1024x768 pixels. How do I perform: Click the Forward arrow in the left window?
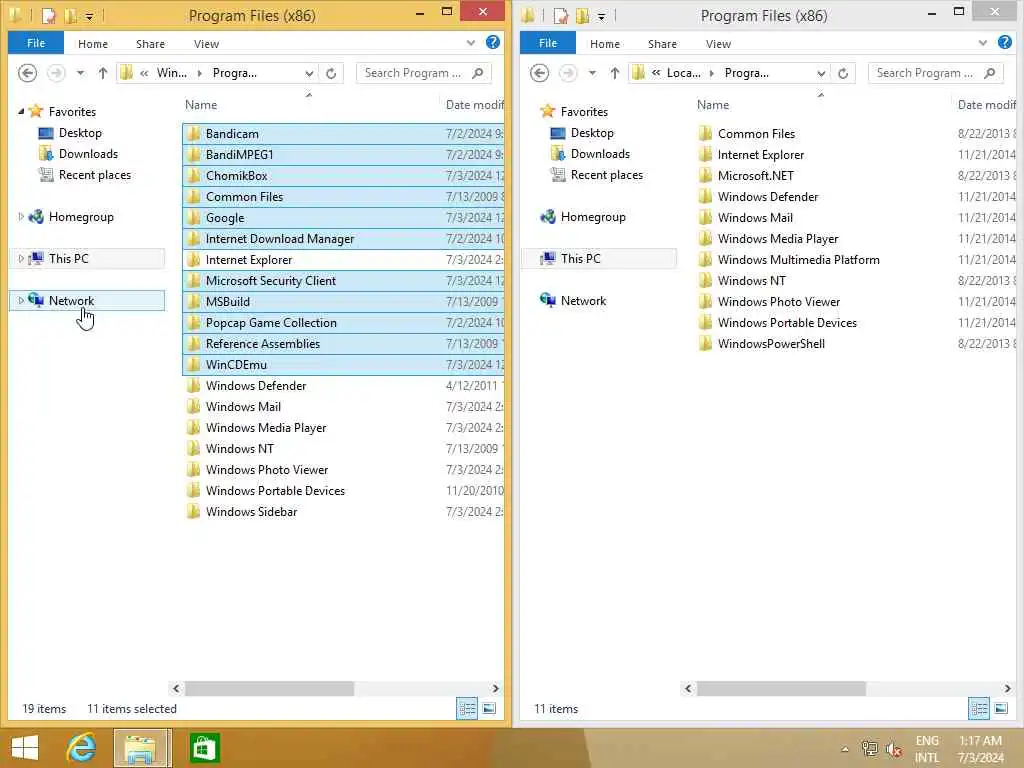tap(56, 73)
